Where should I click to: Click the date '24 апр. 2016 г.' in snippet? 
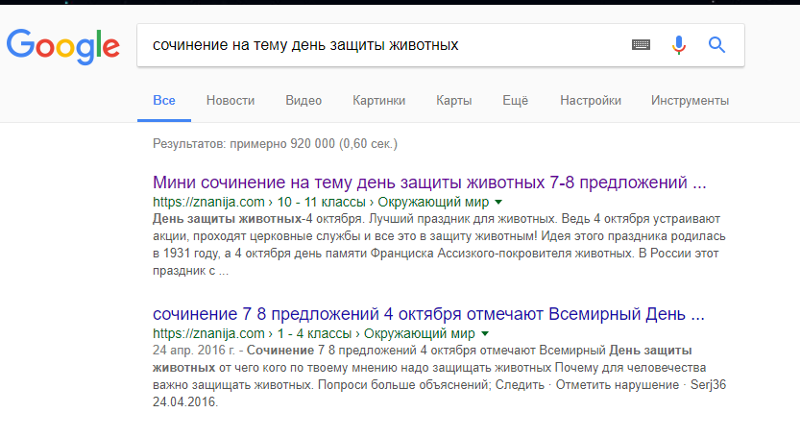194,351
